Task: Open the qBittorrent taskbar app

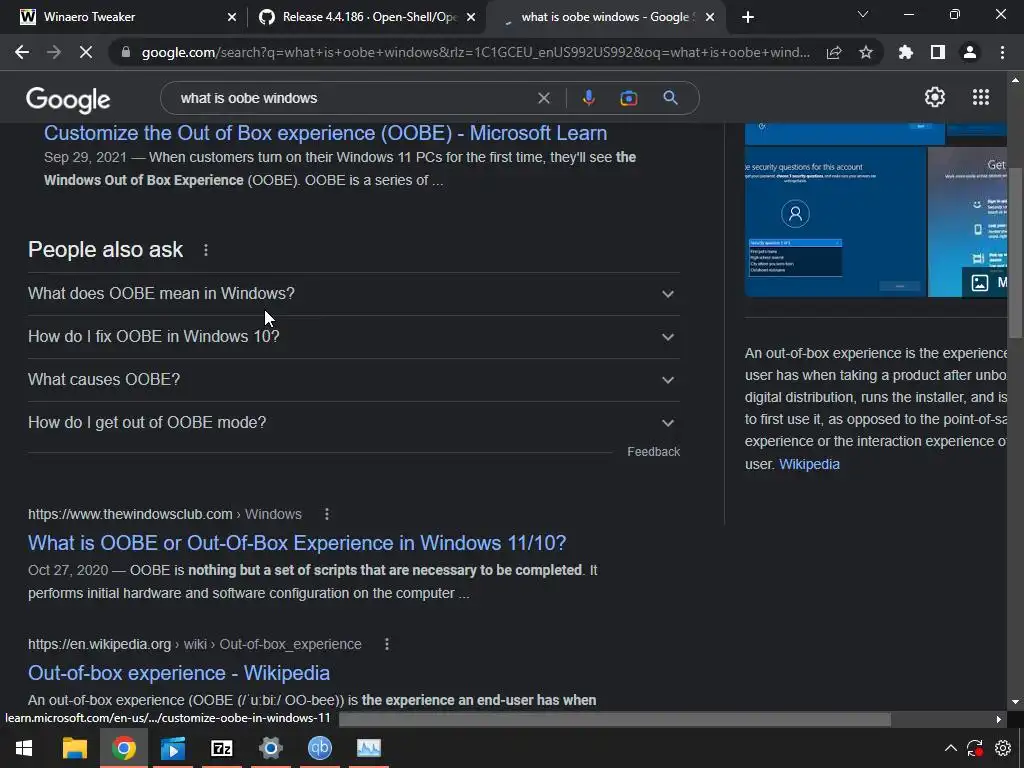Action: [x=320, y=748]
